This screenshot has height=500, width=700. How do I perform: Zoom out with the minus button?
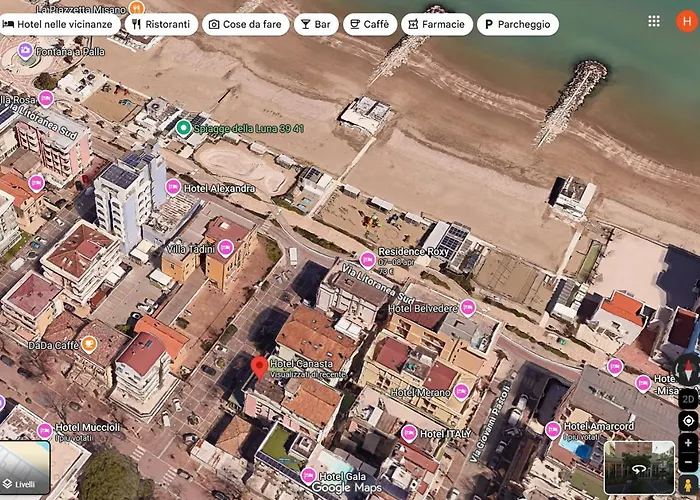(x=688, y=462)
